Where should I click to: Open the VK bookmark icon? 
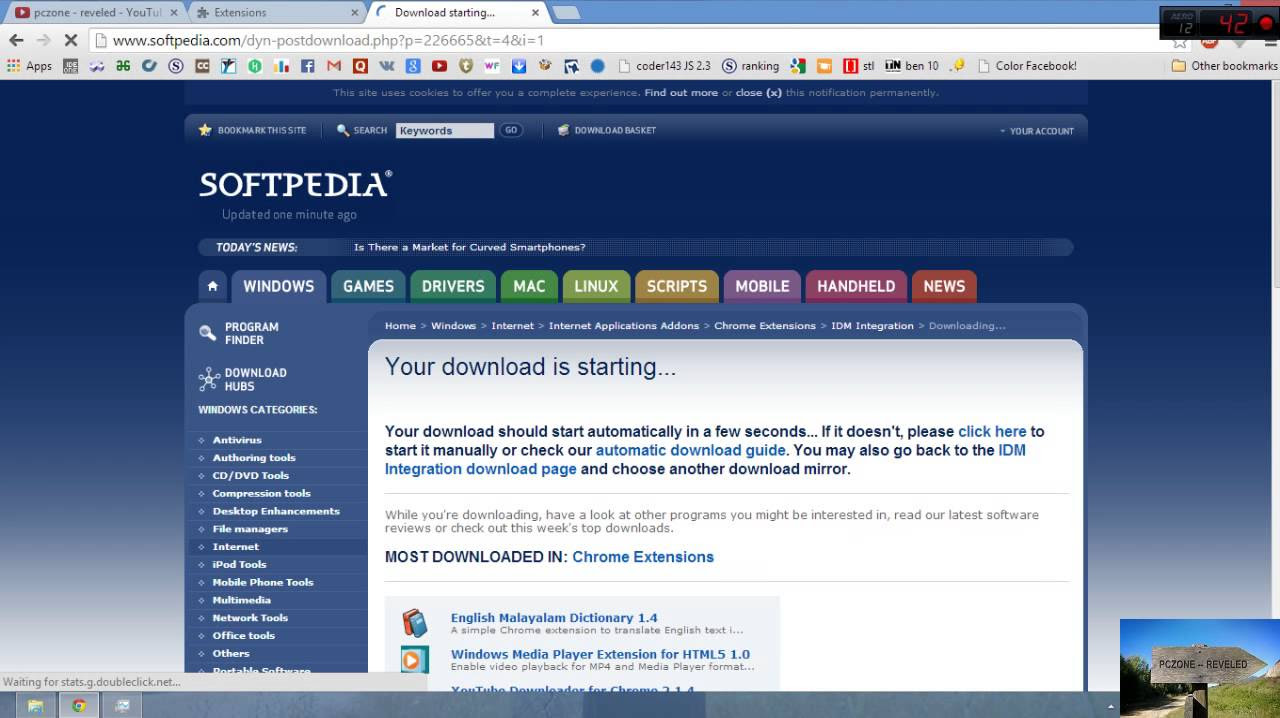pos(386,66)
